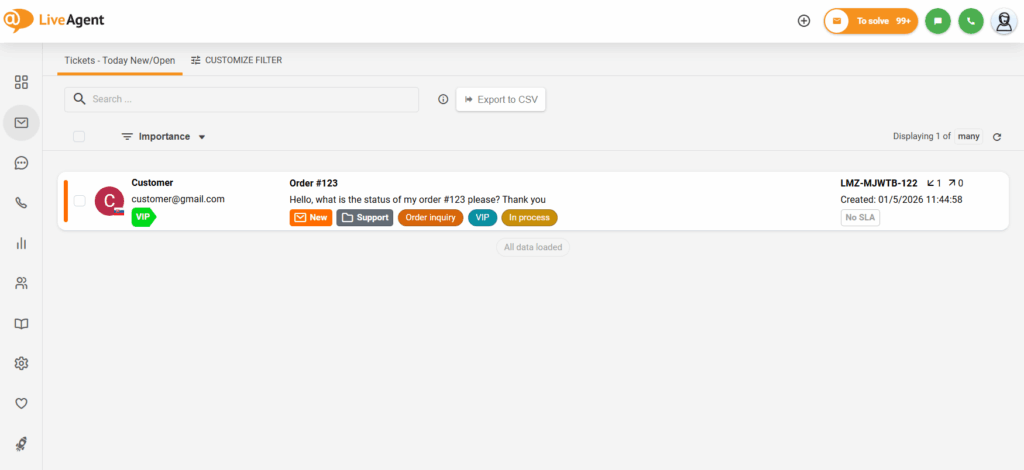Tick the select-all tickets checkbox
Viewport: 1024px width, 470px height.
click(x=79, y=137)
